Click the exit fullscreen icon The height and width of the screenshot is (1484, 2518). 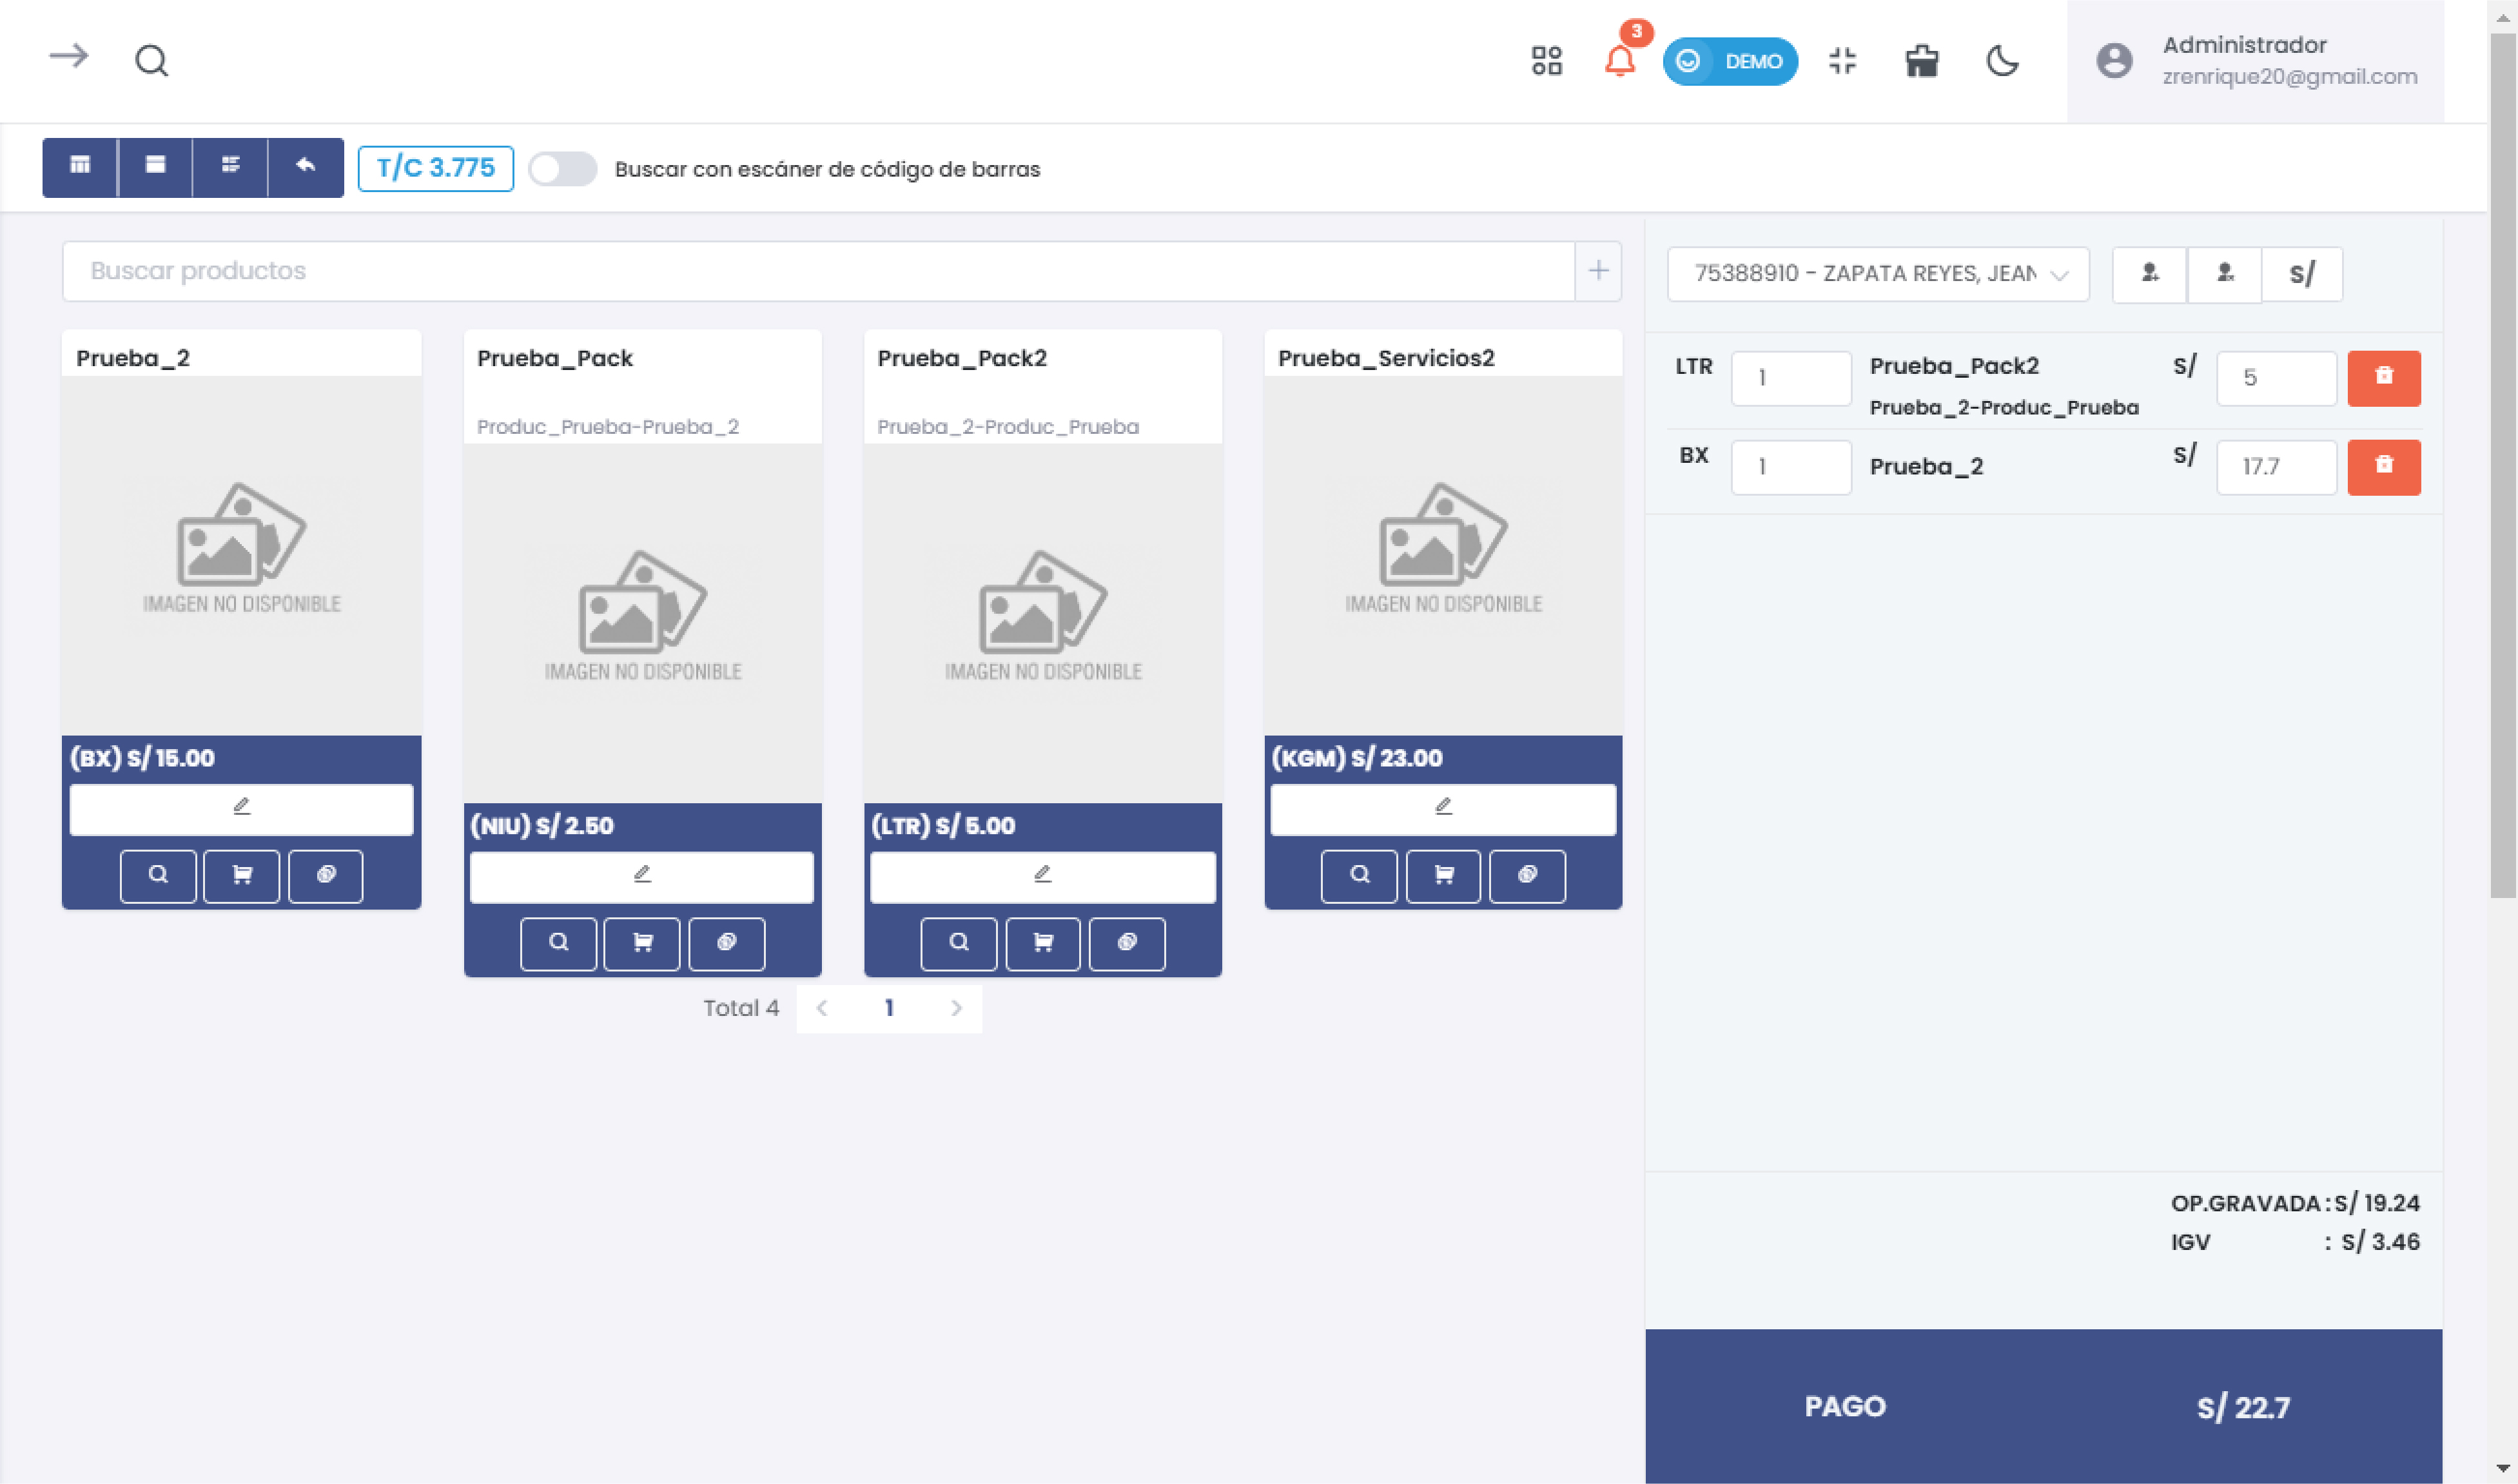click(x=1842, y=61)
